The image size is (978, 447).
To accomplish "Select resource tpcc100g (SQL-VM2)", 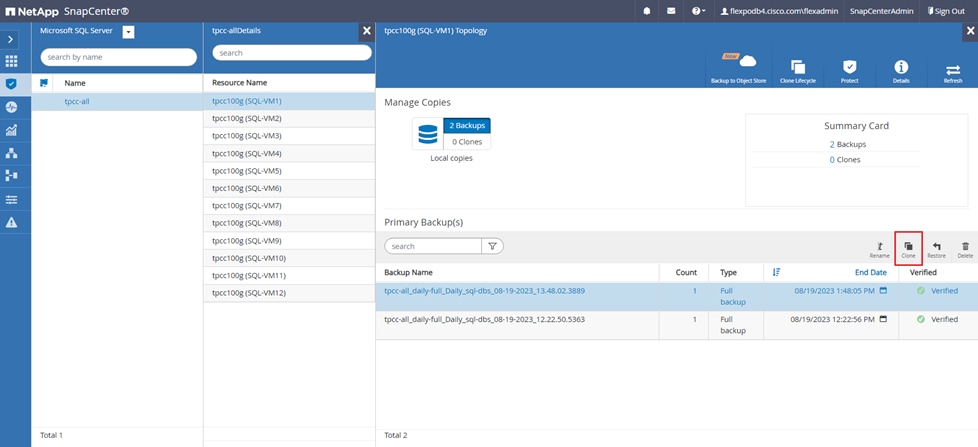I will [x=289, y=118].
